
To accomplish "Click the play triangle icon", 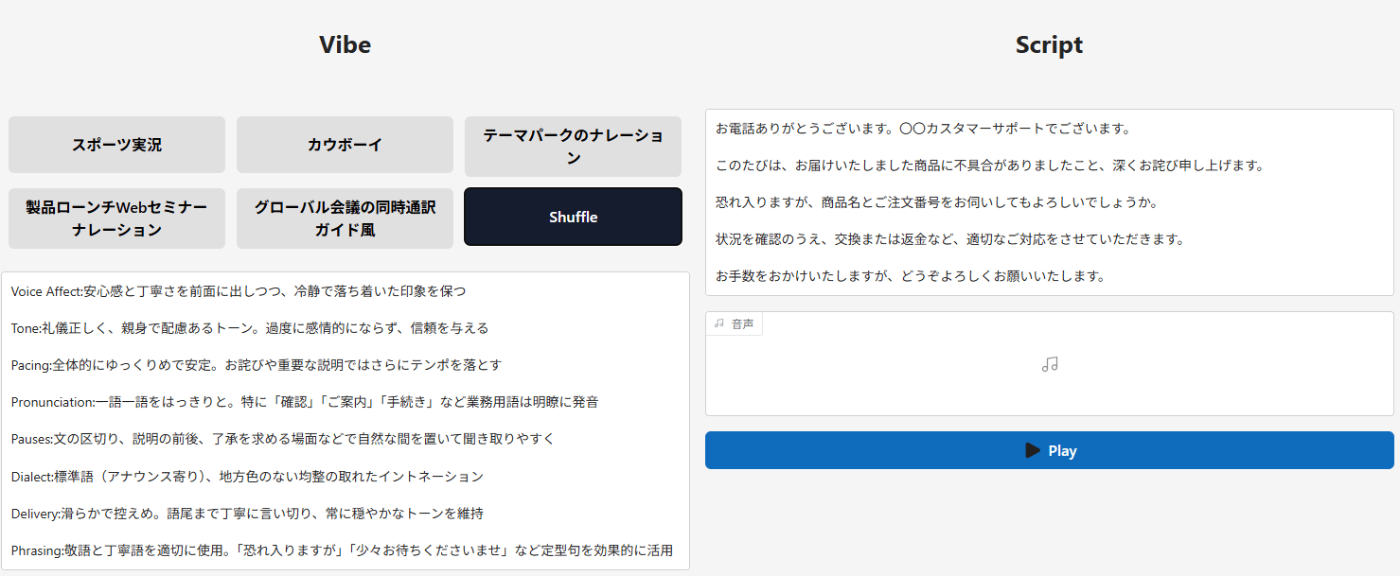I will click(1033, 450).
